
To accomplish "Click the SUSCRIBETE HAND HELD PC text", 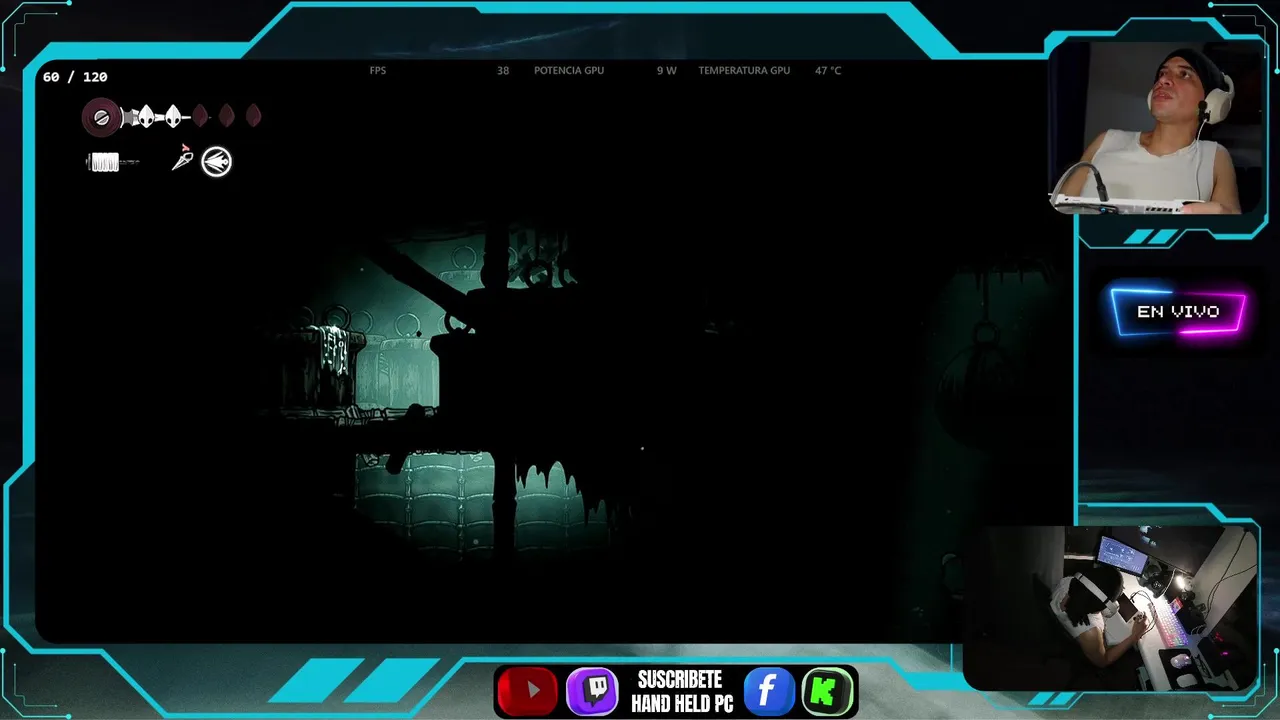I will (x=682, y=692).
